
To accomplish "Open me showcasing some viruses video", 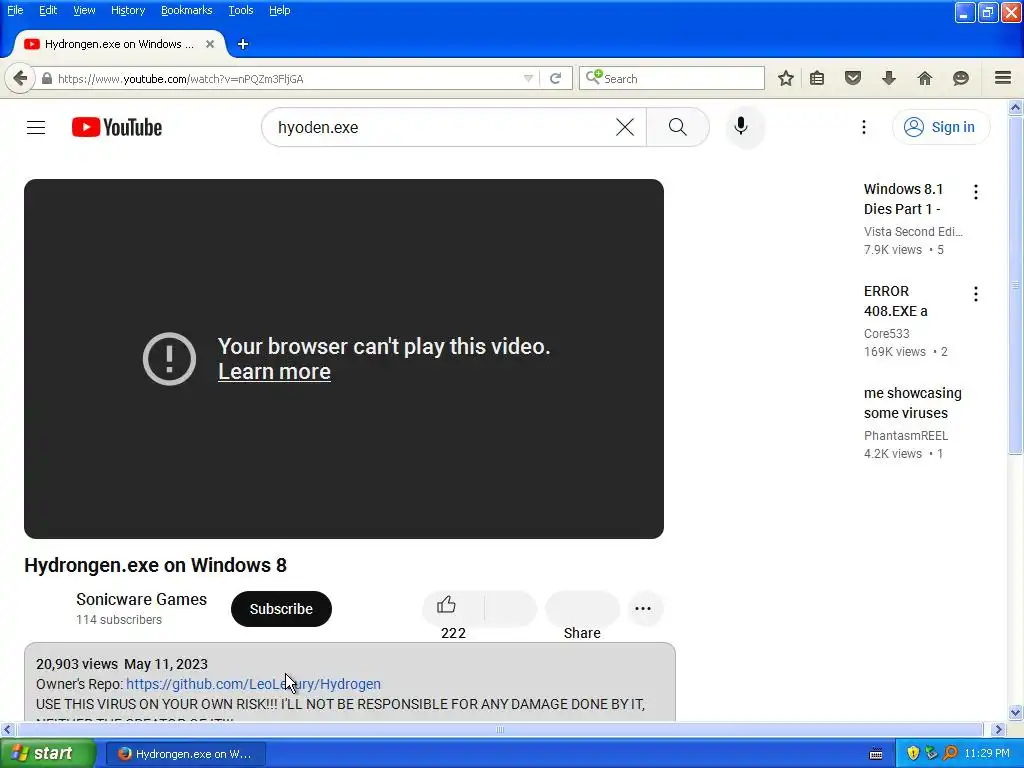I will point(912,403).
